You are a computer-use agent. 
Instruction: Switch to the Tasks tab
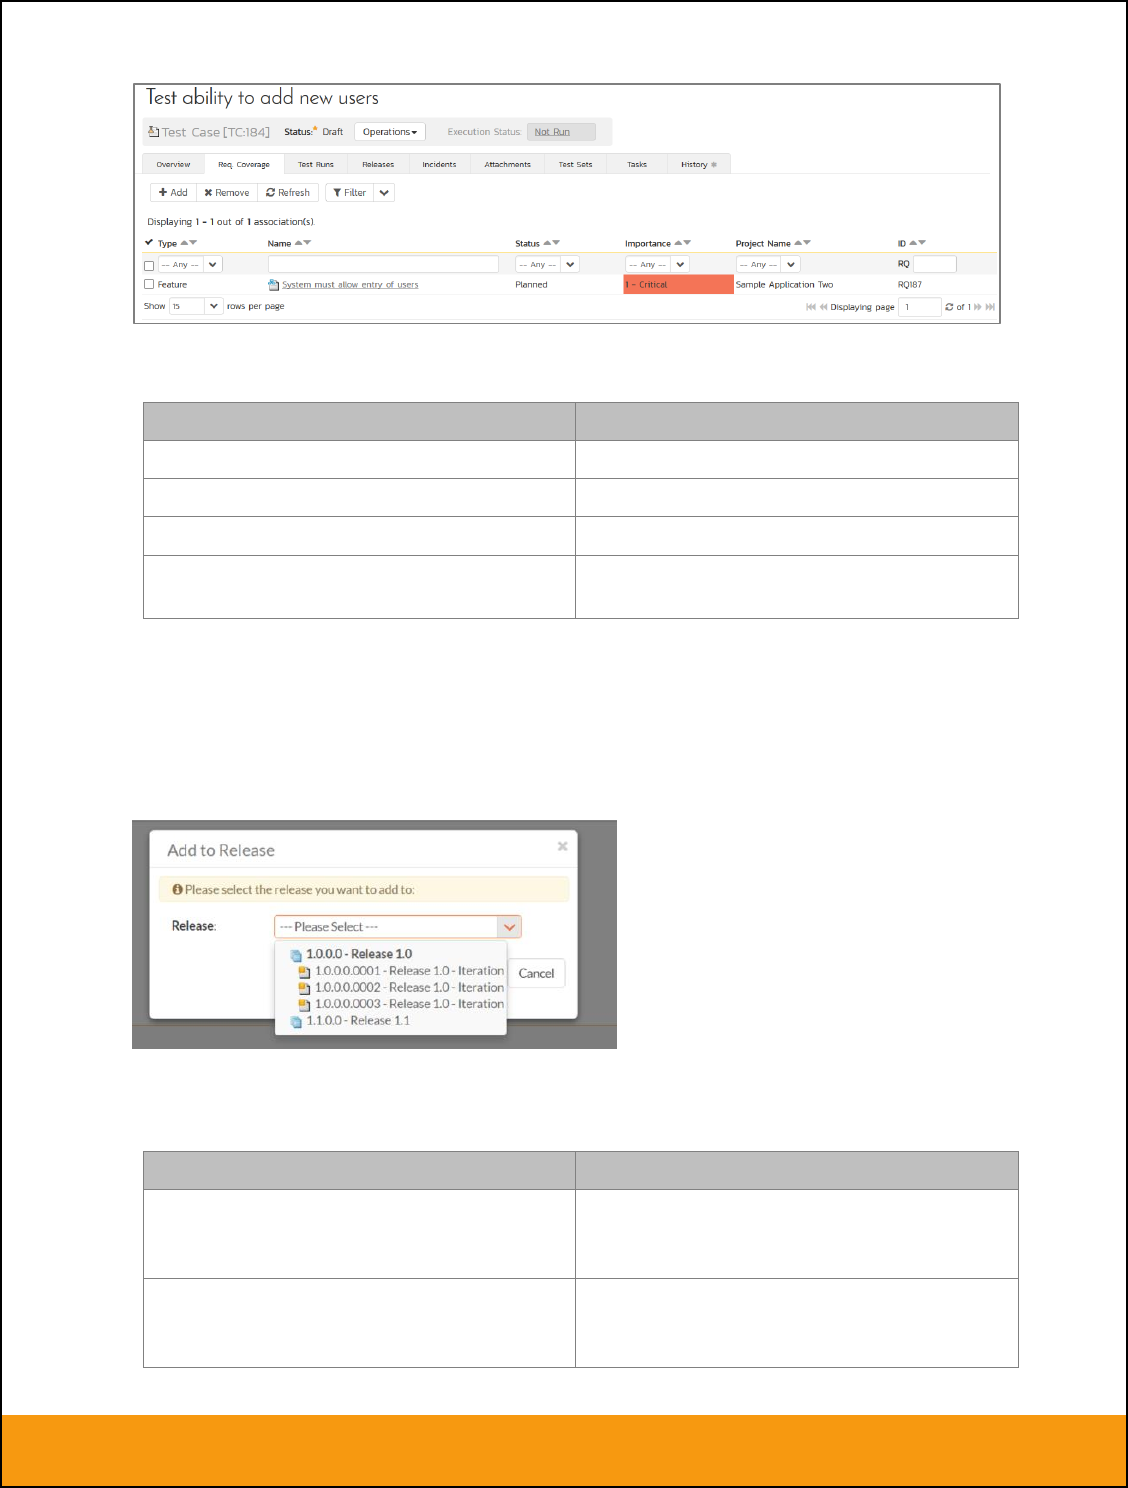(637, 164)
